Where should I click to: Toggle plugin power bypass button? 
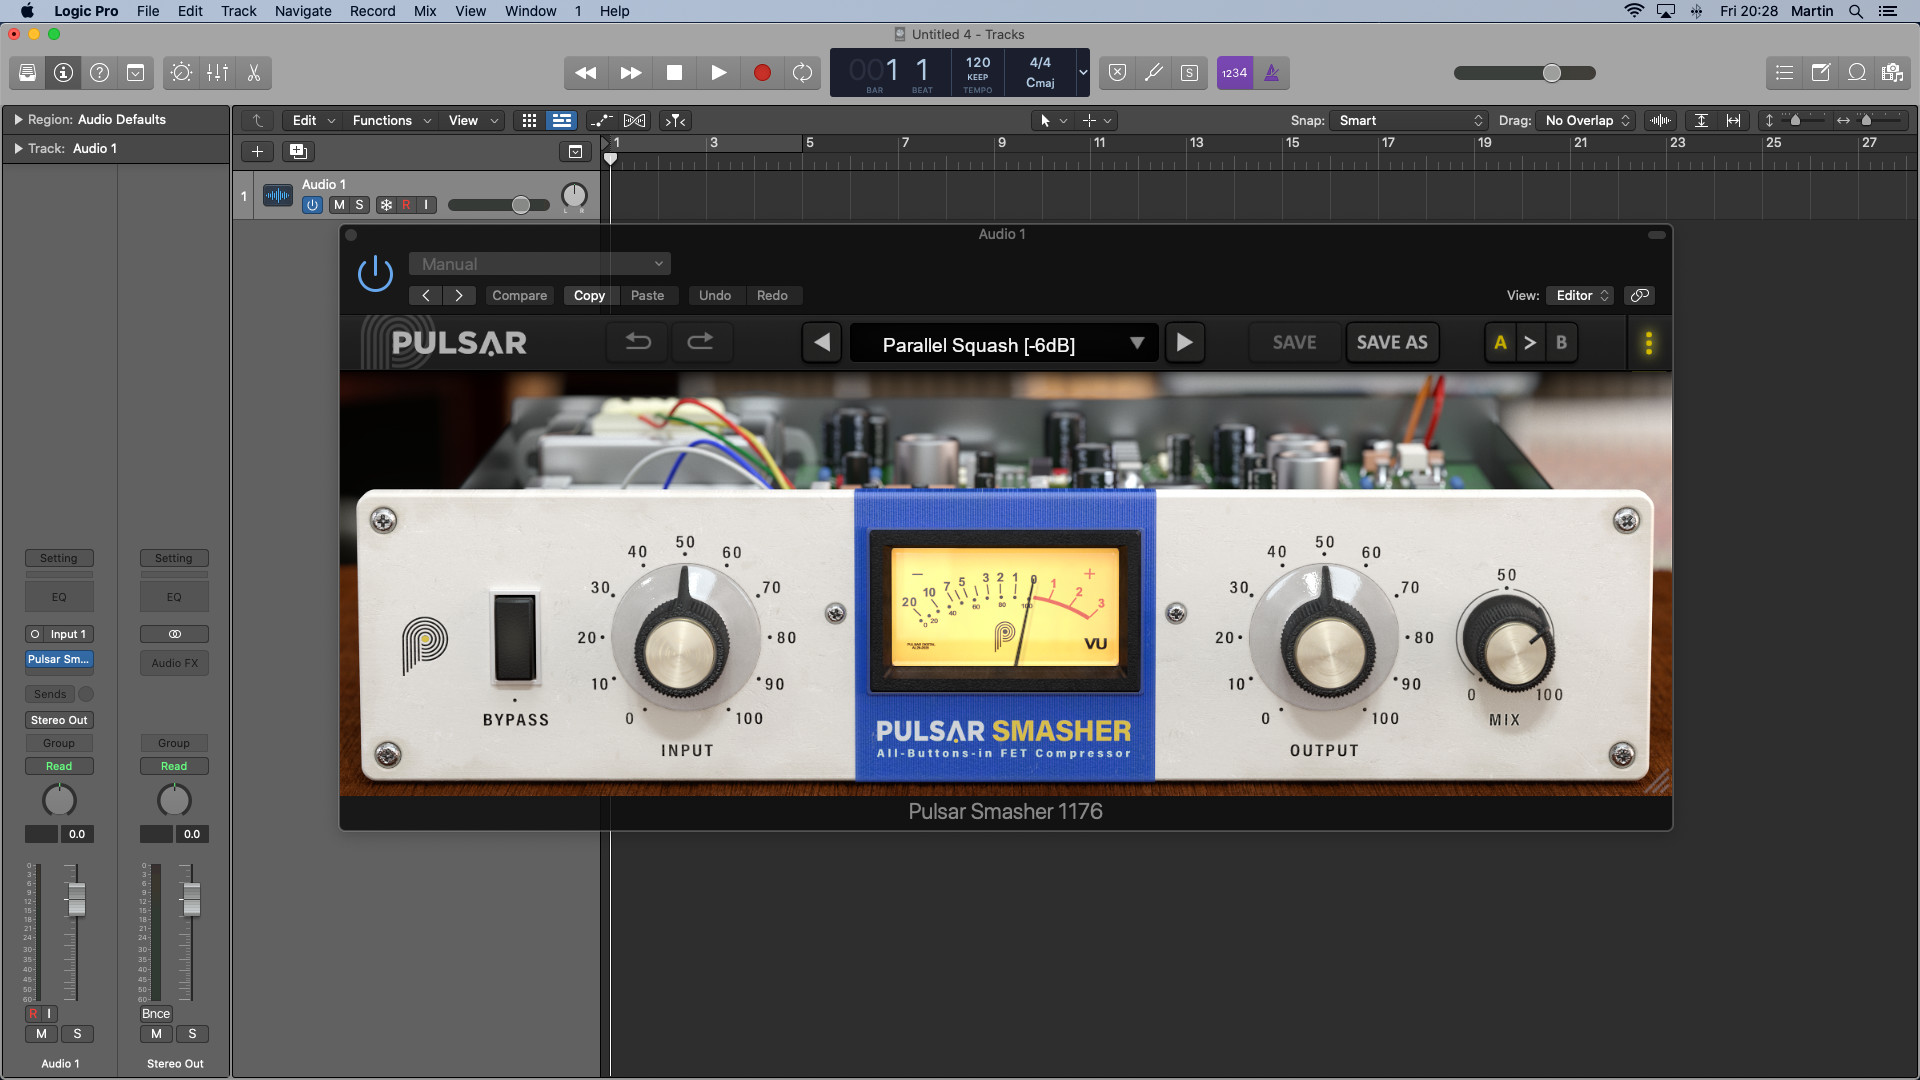(376, 273)
